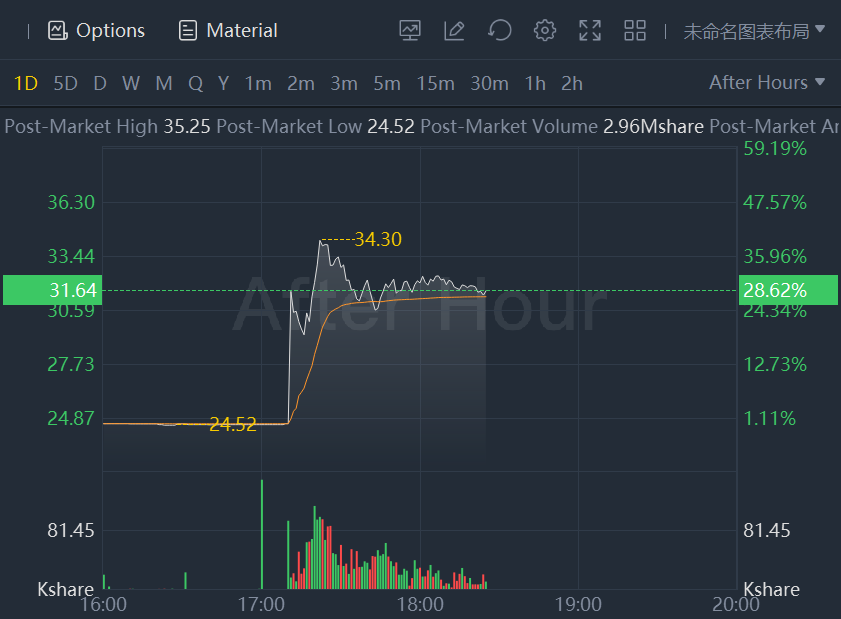The width and height of the screenshot is (841, 619).
Task: Click the 34.30 high price label
Action: click(378, 239)
